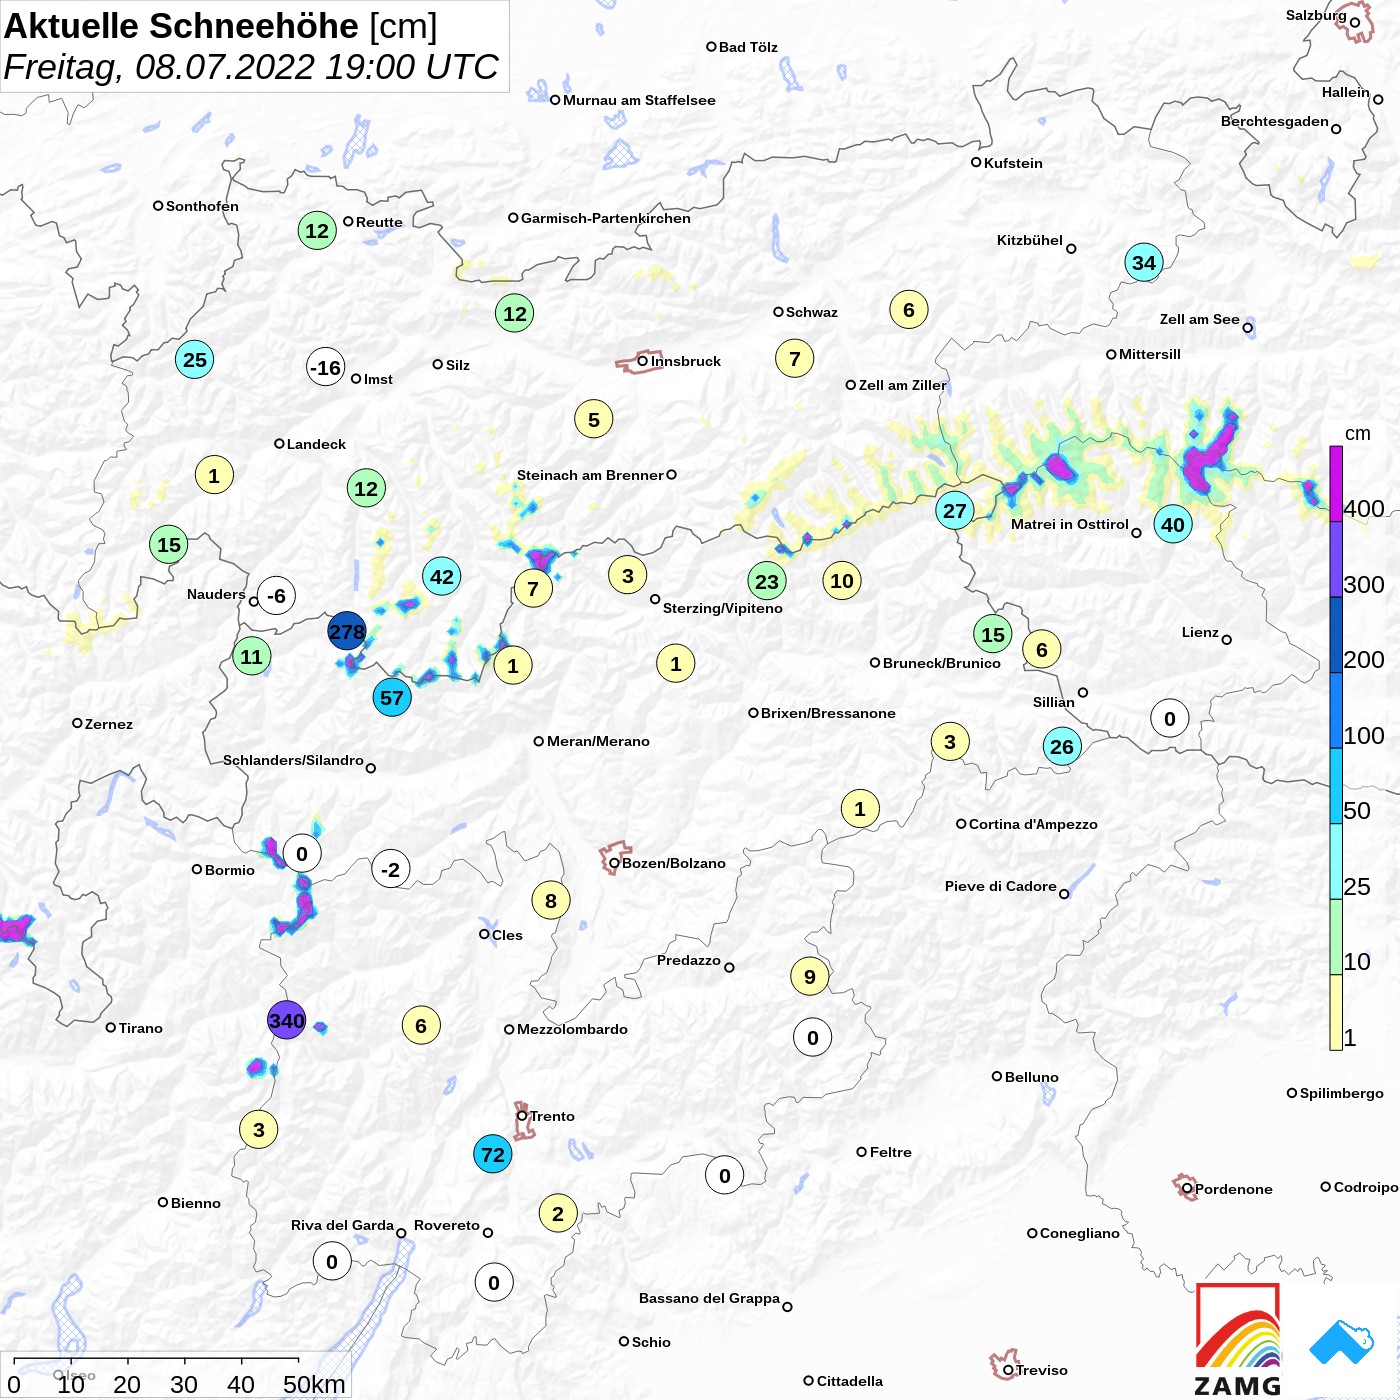Click the Aktuelle Schneehöhe title

click(181, 26)
